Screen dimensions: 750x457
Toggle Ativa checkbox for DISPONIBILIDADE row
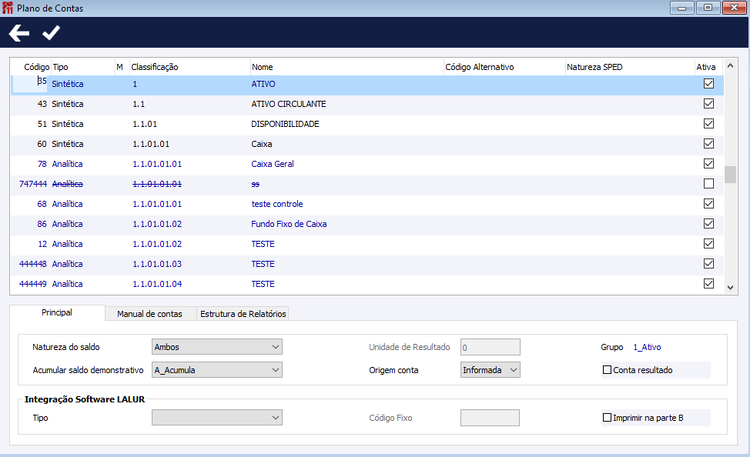click(x=709, y=124)
